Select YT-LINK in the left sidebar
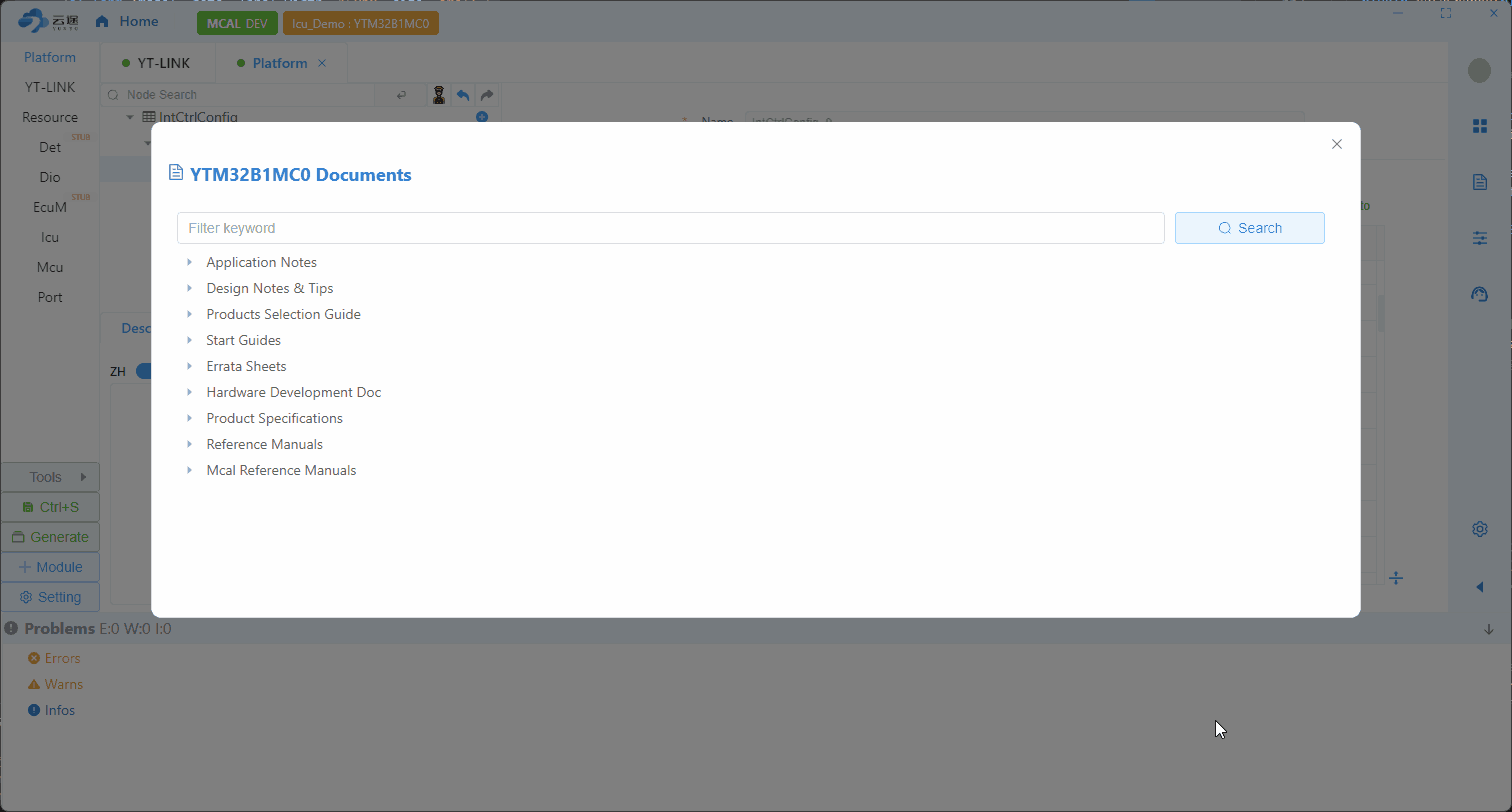Image resolution: width=1512 pixels, height=812 pixels. (50, 87)
